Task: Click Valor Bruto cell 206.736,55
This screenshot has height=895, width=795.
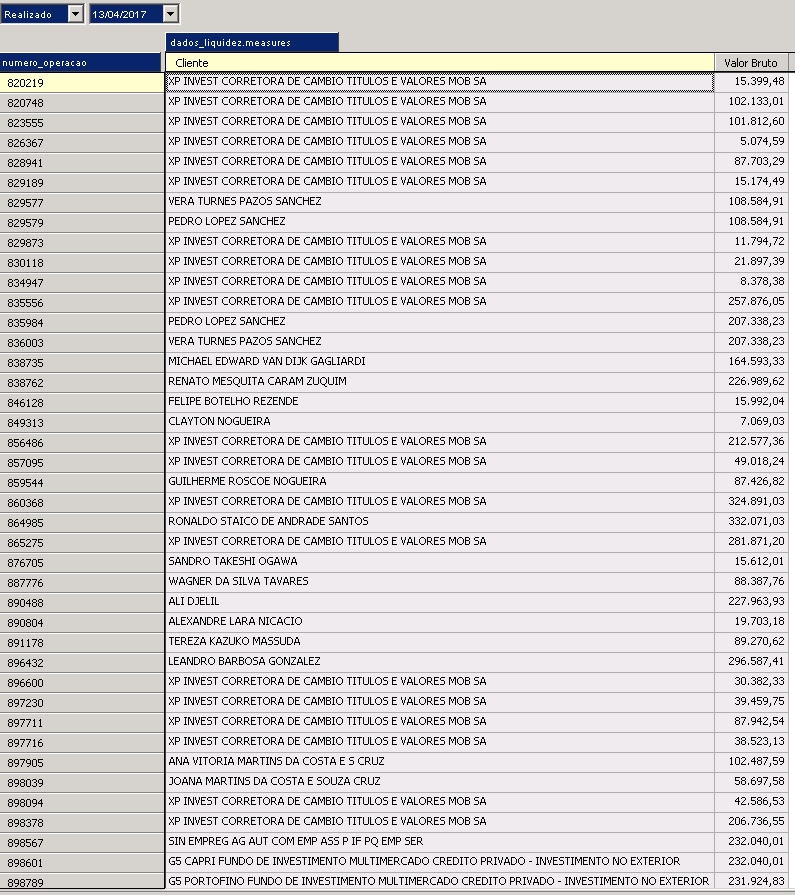Action: tap(751, 821)
